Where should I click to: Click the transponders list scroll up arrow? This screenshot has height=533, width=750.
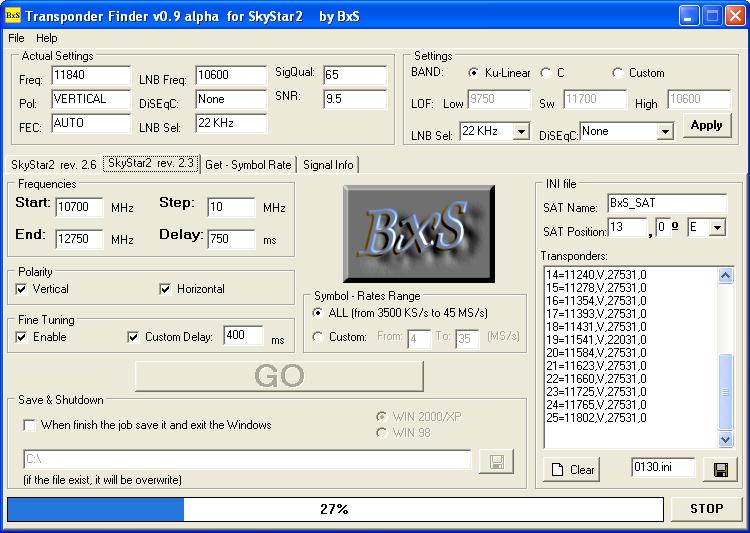tap(726, 276)
